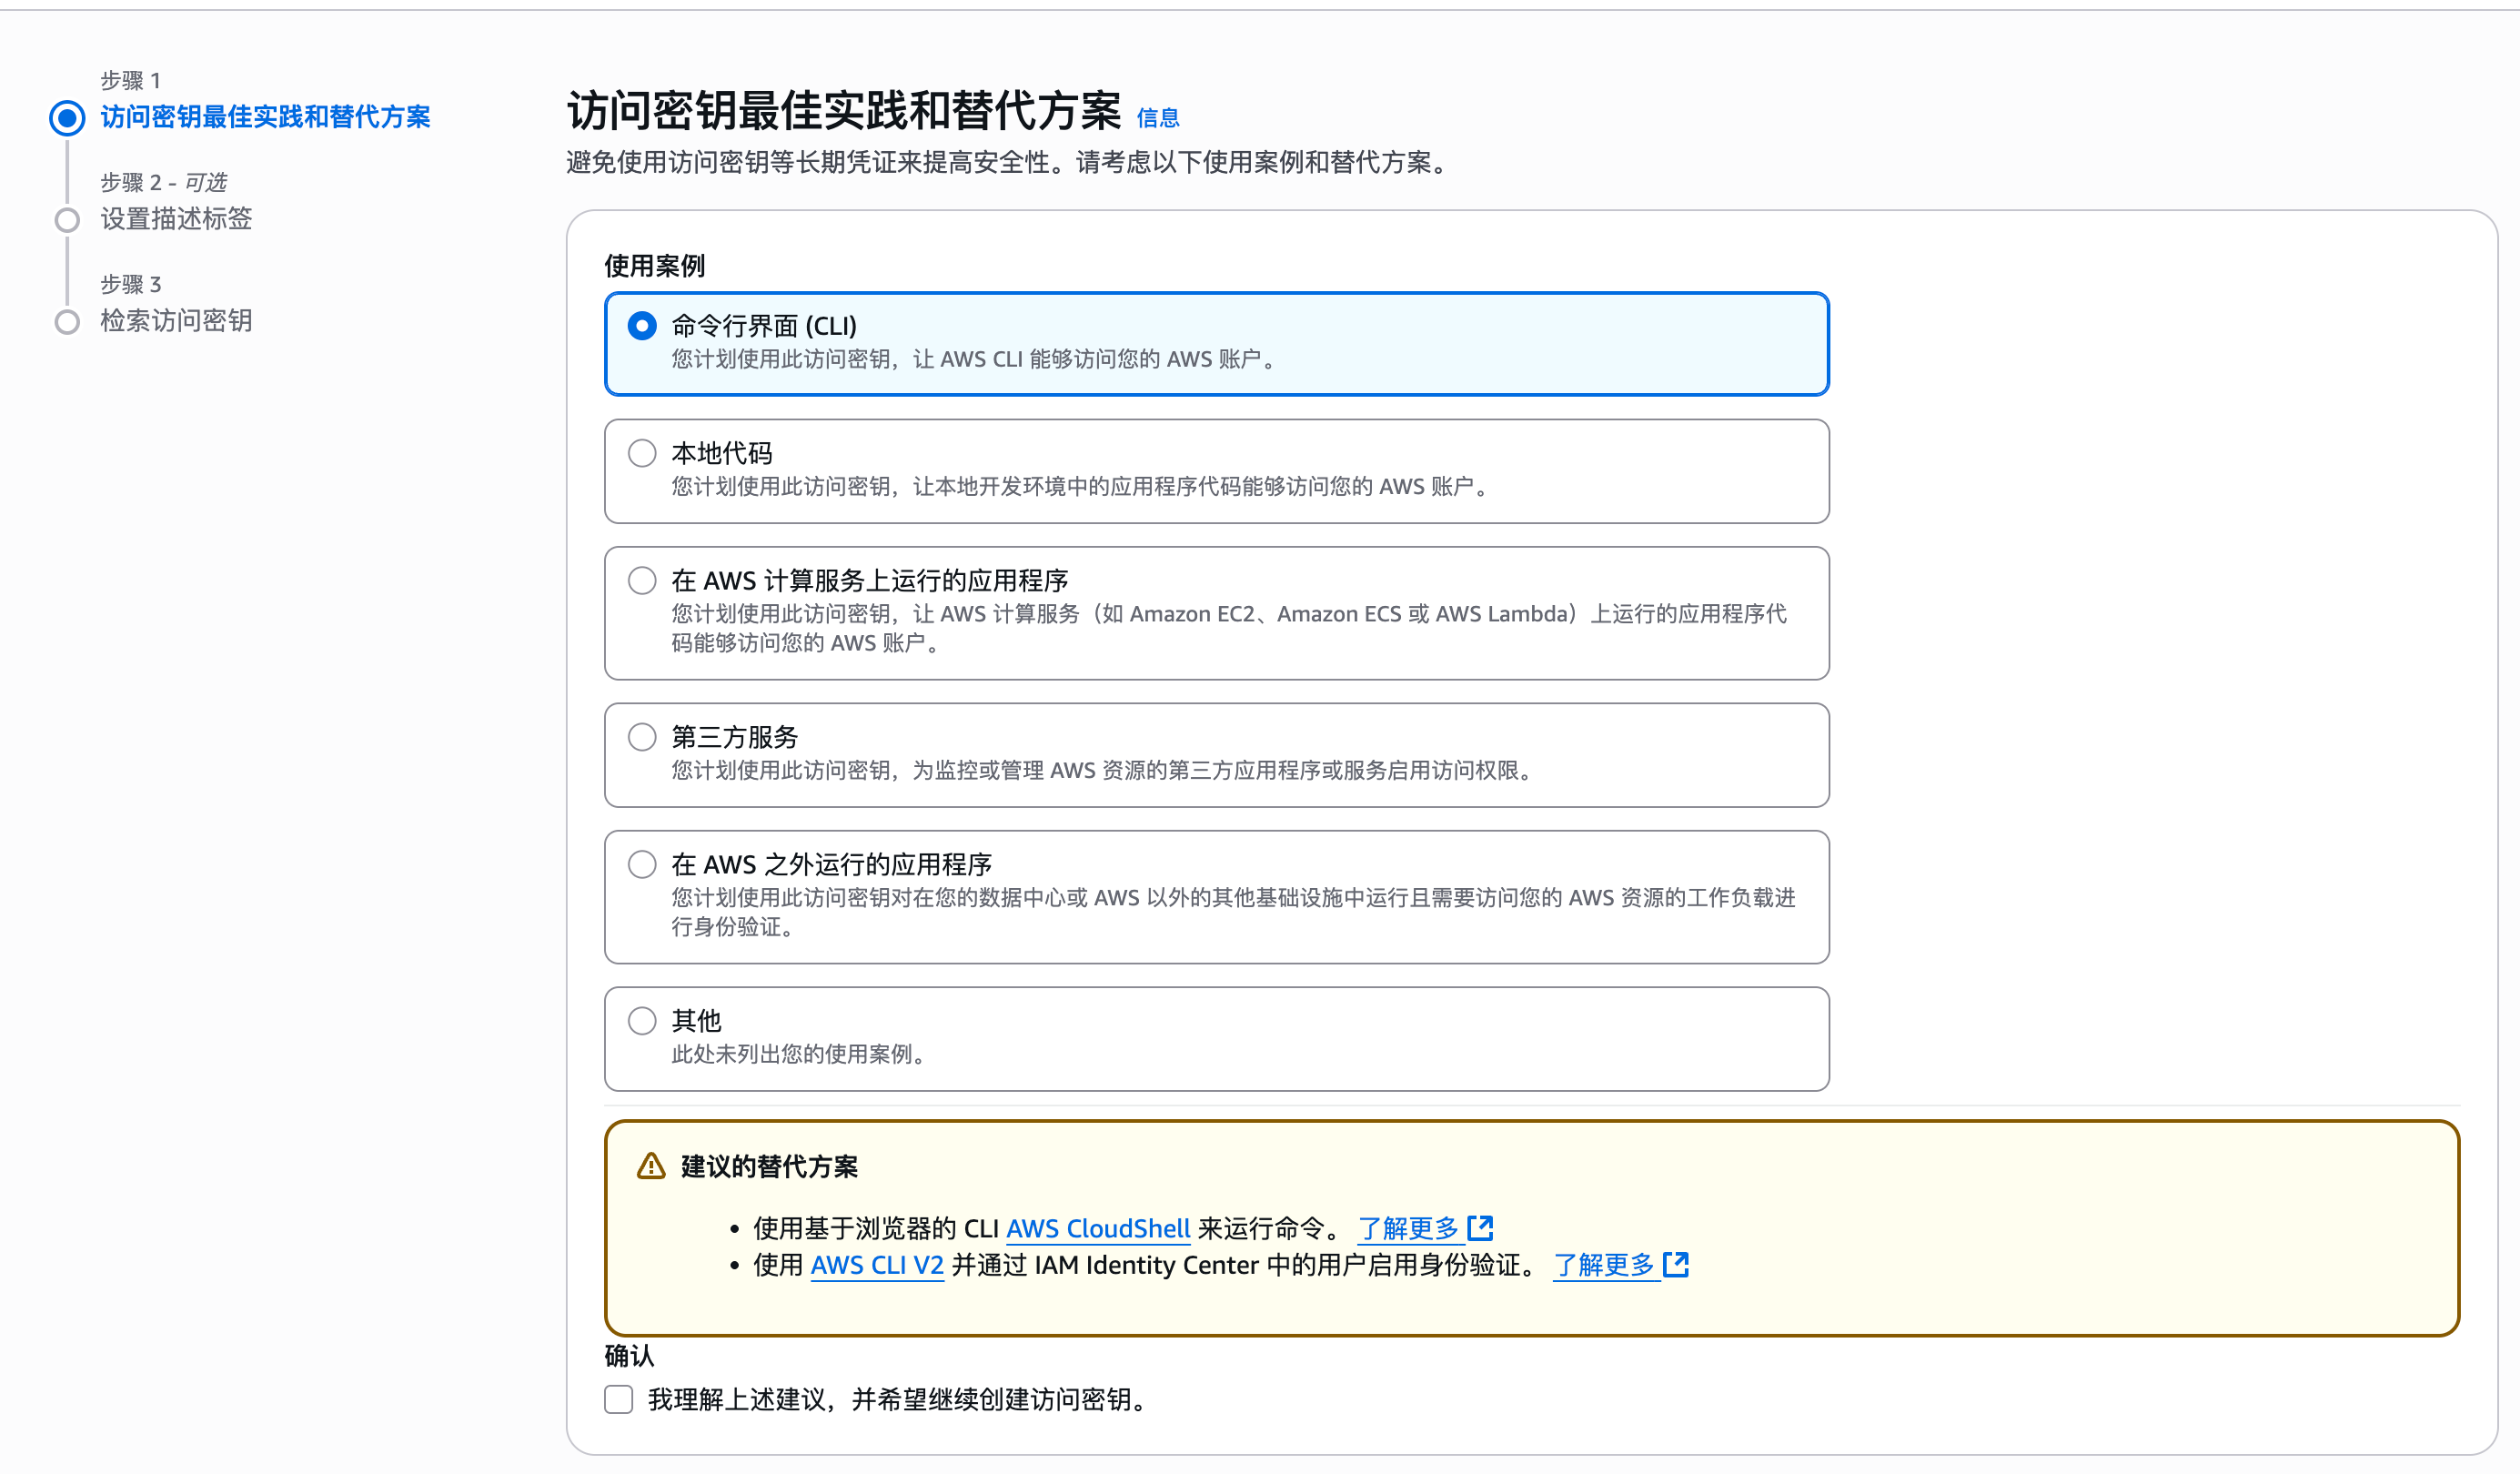The image size is (2520, 1474).
Task: Click 了解更多 link for IAM Identity Center
Action: tap(1603, 1265)
